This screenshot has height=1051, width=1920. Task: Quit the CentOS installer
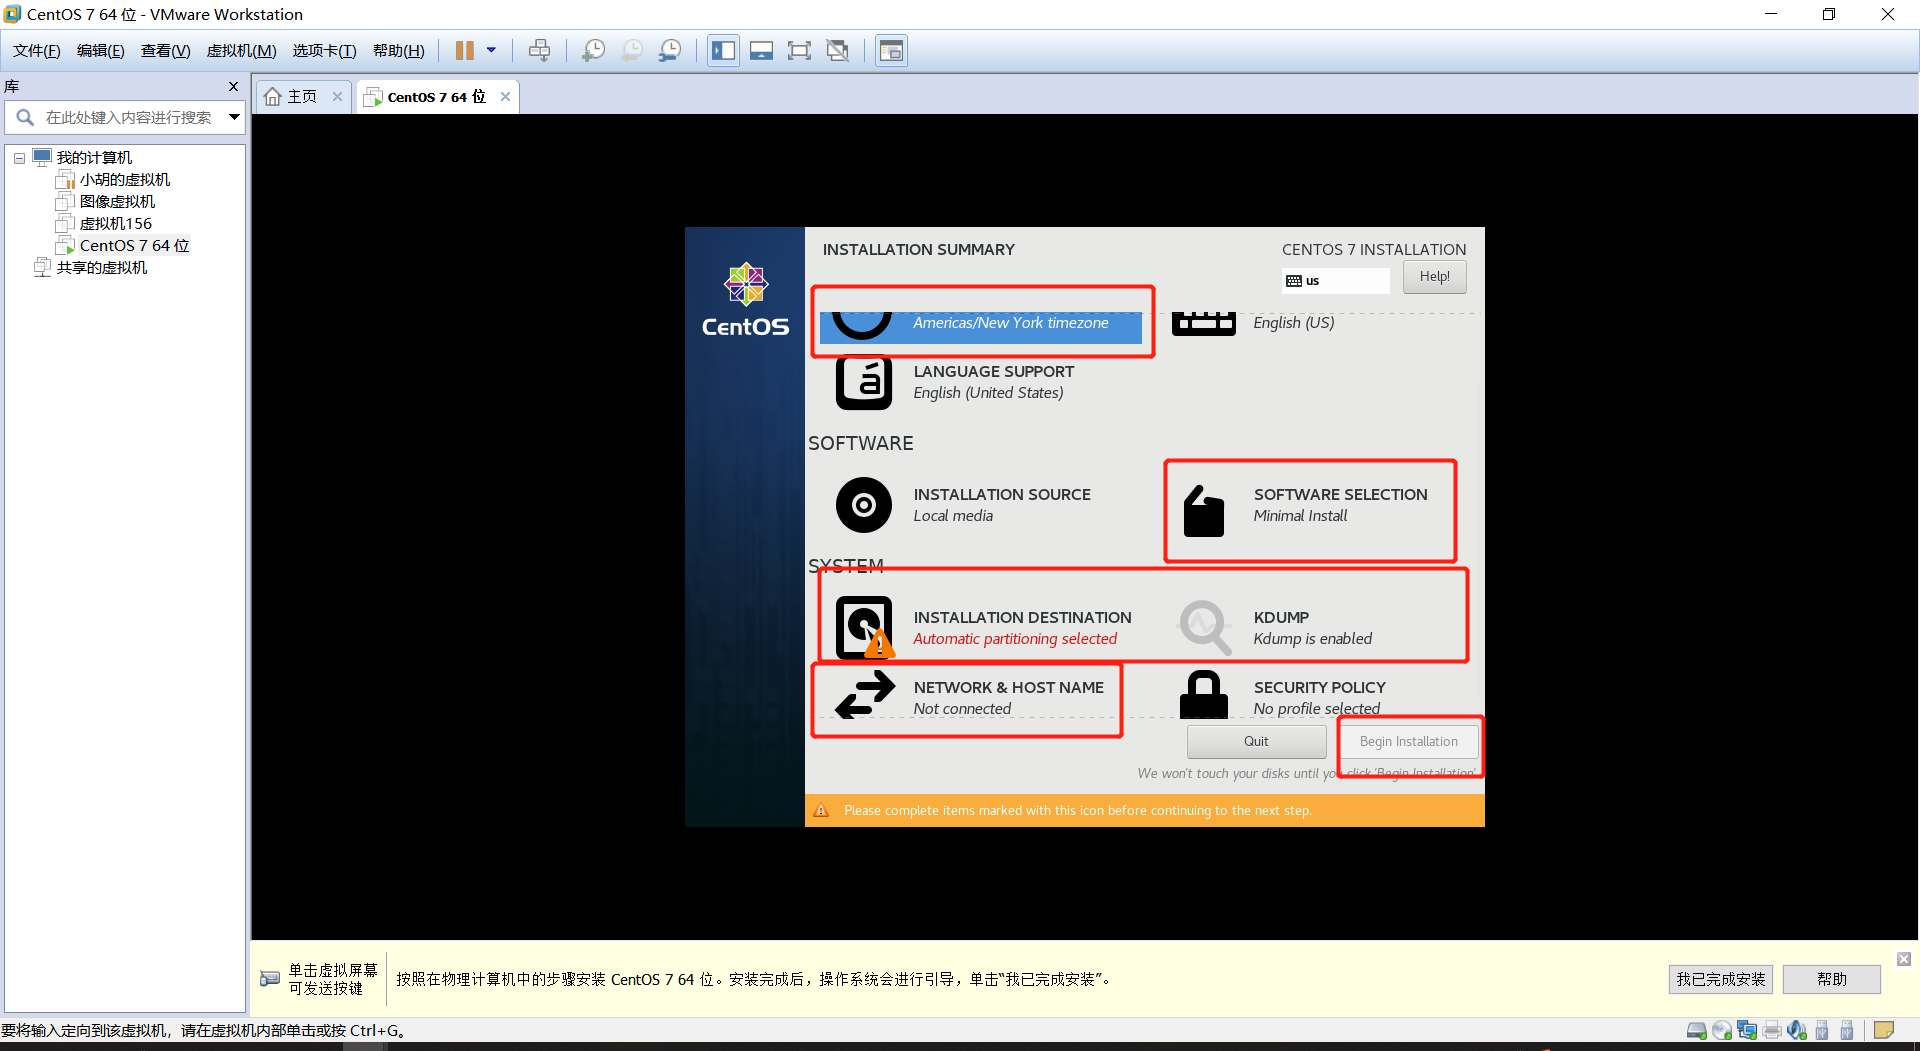click(x=1257, y=742)
